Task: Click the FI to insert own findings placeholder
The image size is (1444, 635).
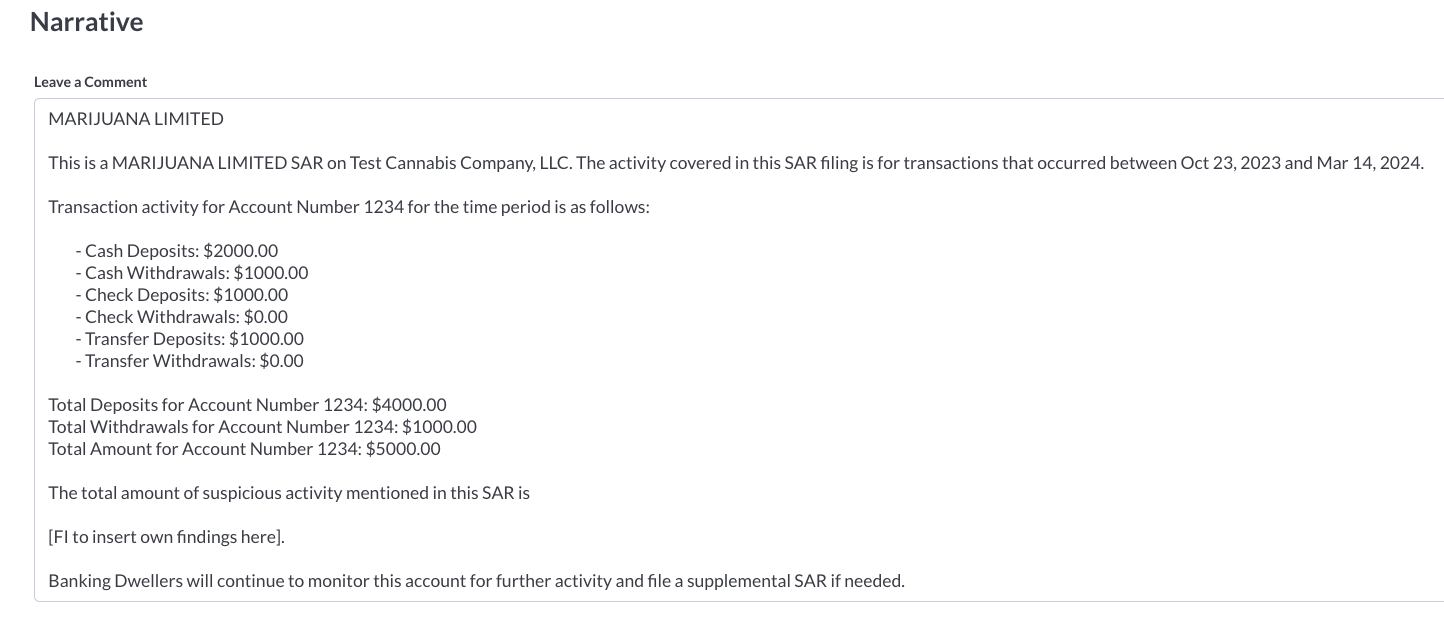Action: click(x=166, y=536)
